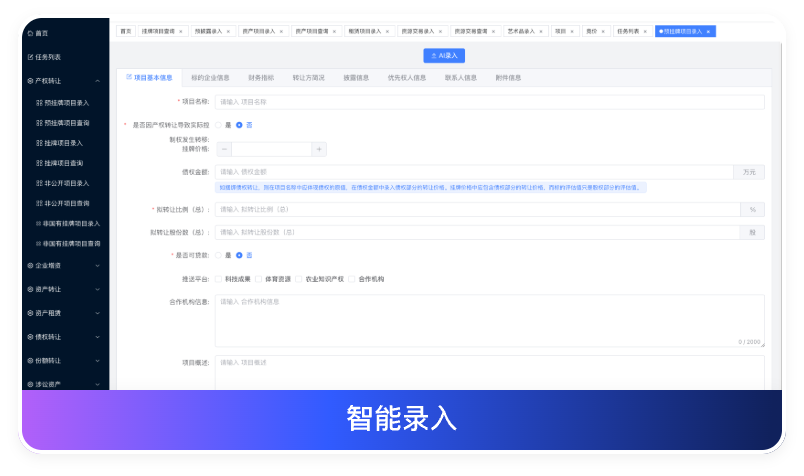Collapse the 产权转让 sidebar menu
The height and width of the screenshot is (476, 804).
point(97,81)
